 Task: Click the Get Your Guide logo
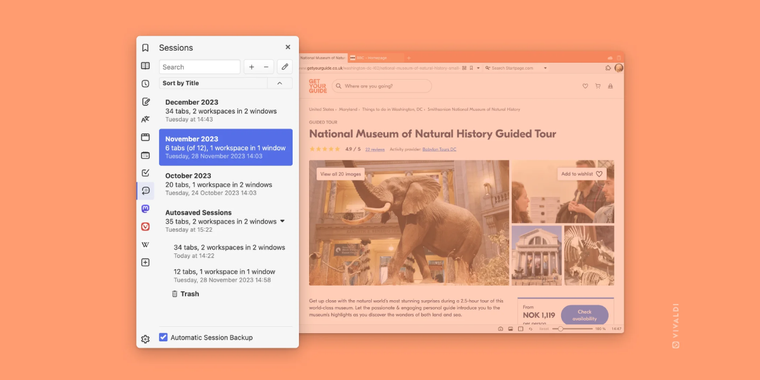tap(317, 86)
